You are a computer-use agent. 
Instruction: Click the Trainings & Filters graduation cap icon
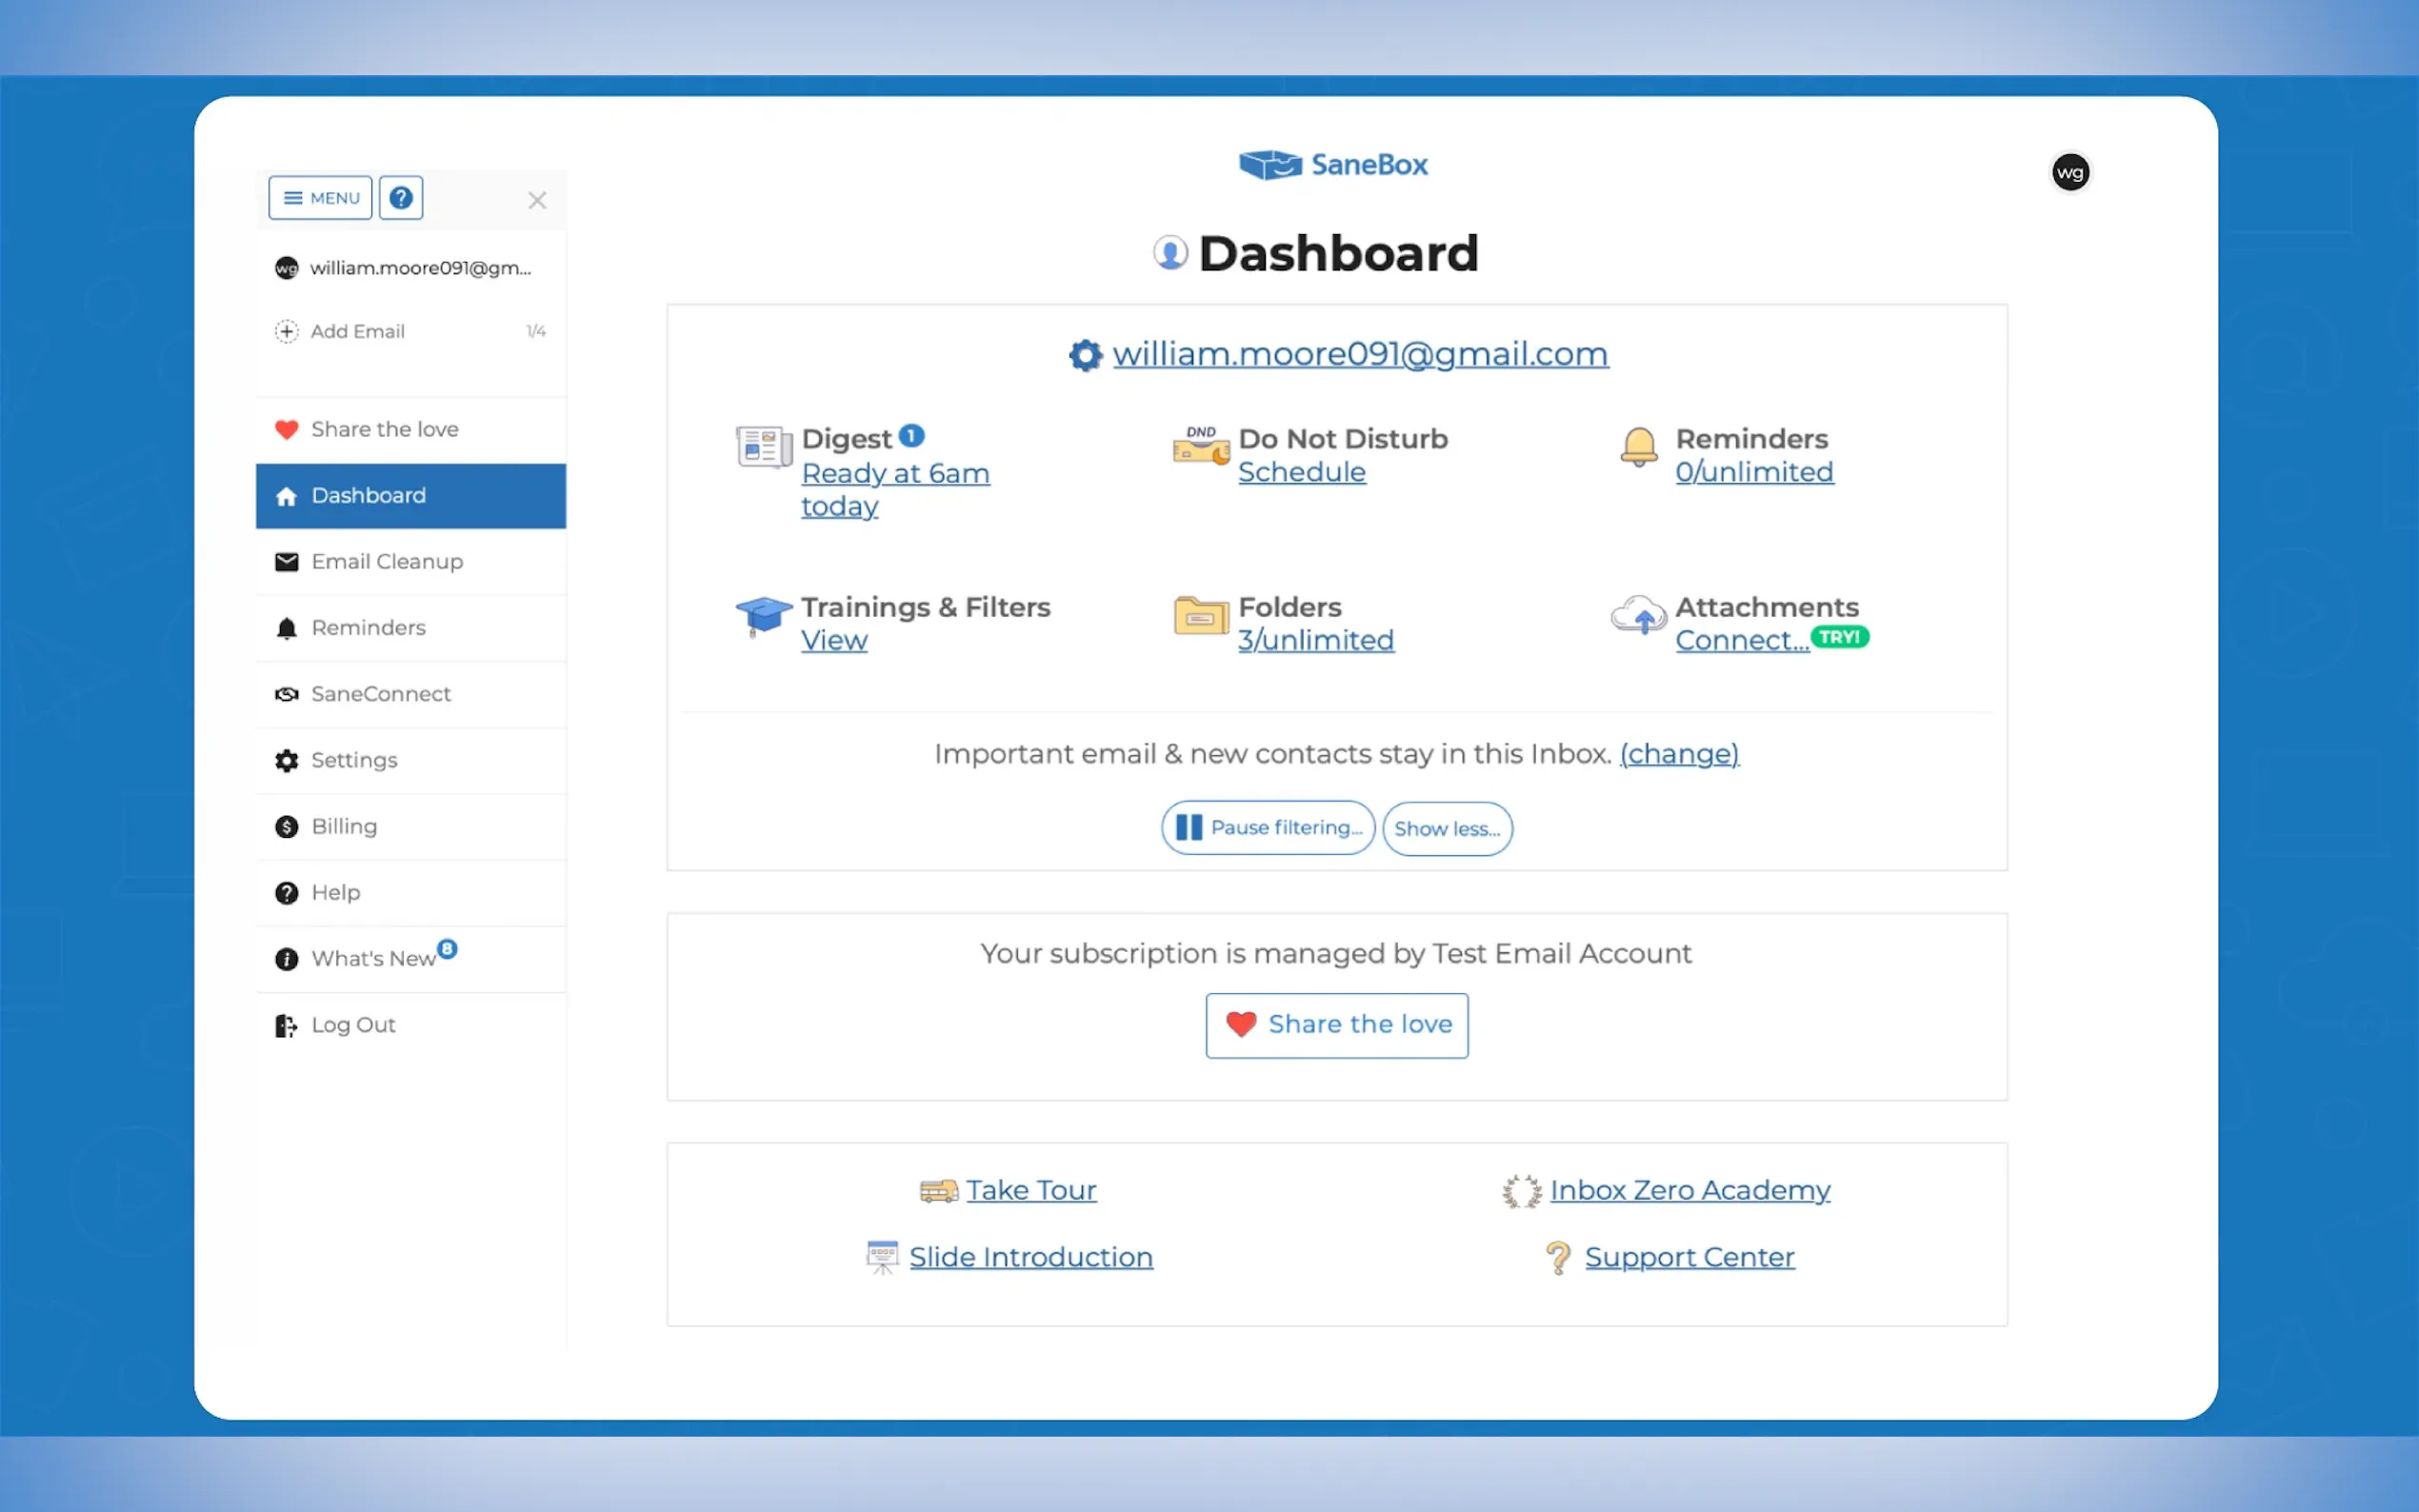[763, 615]
